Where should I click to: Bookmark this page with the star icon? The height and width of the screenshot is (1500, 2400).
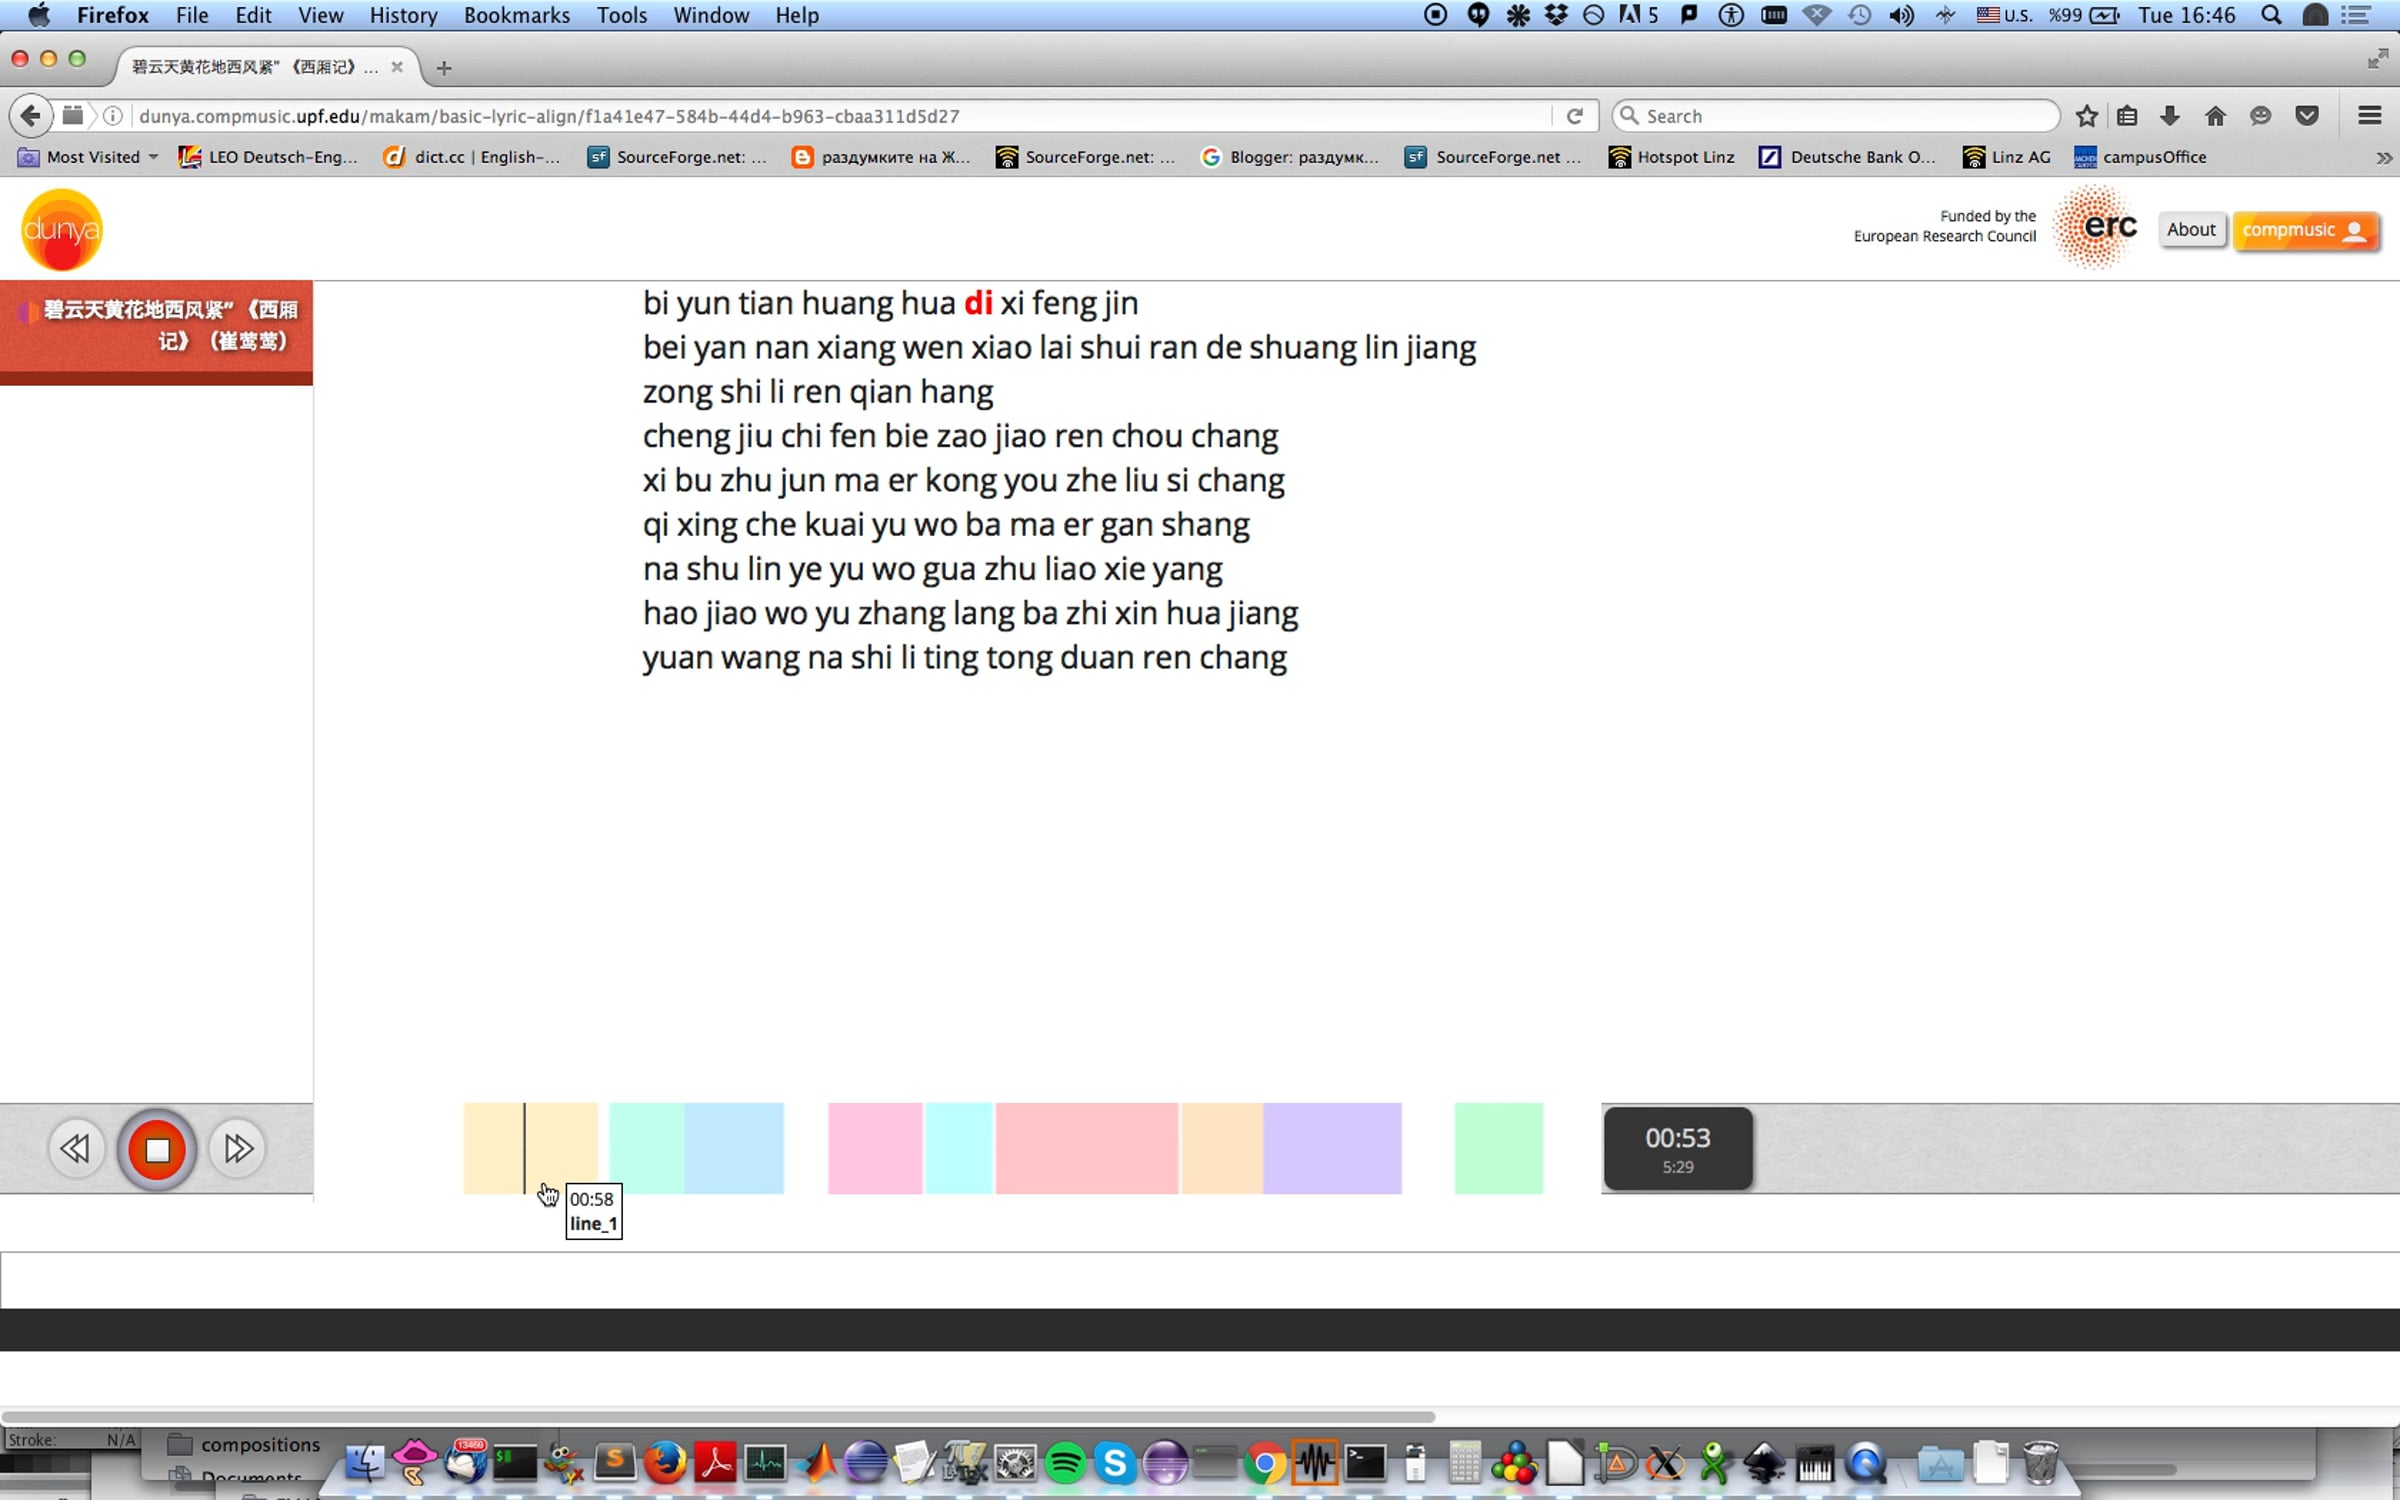2086,116
